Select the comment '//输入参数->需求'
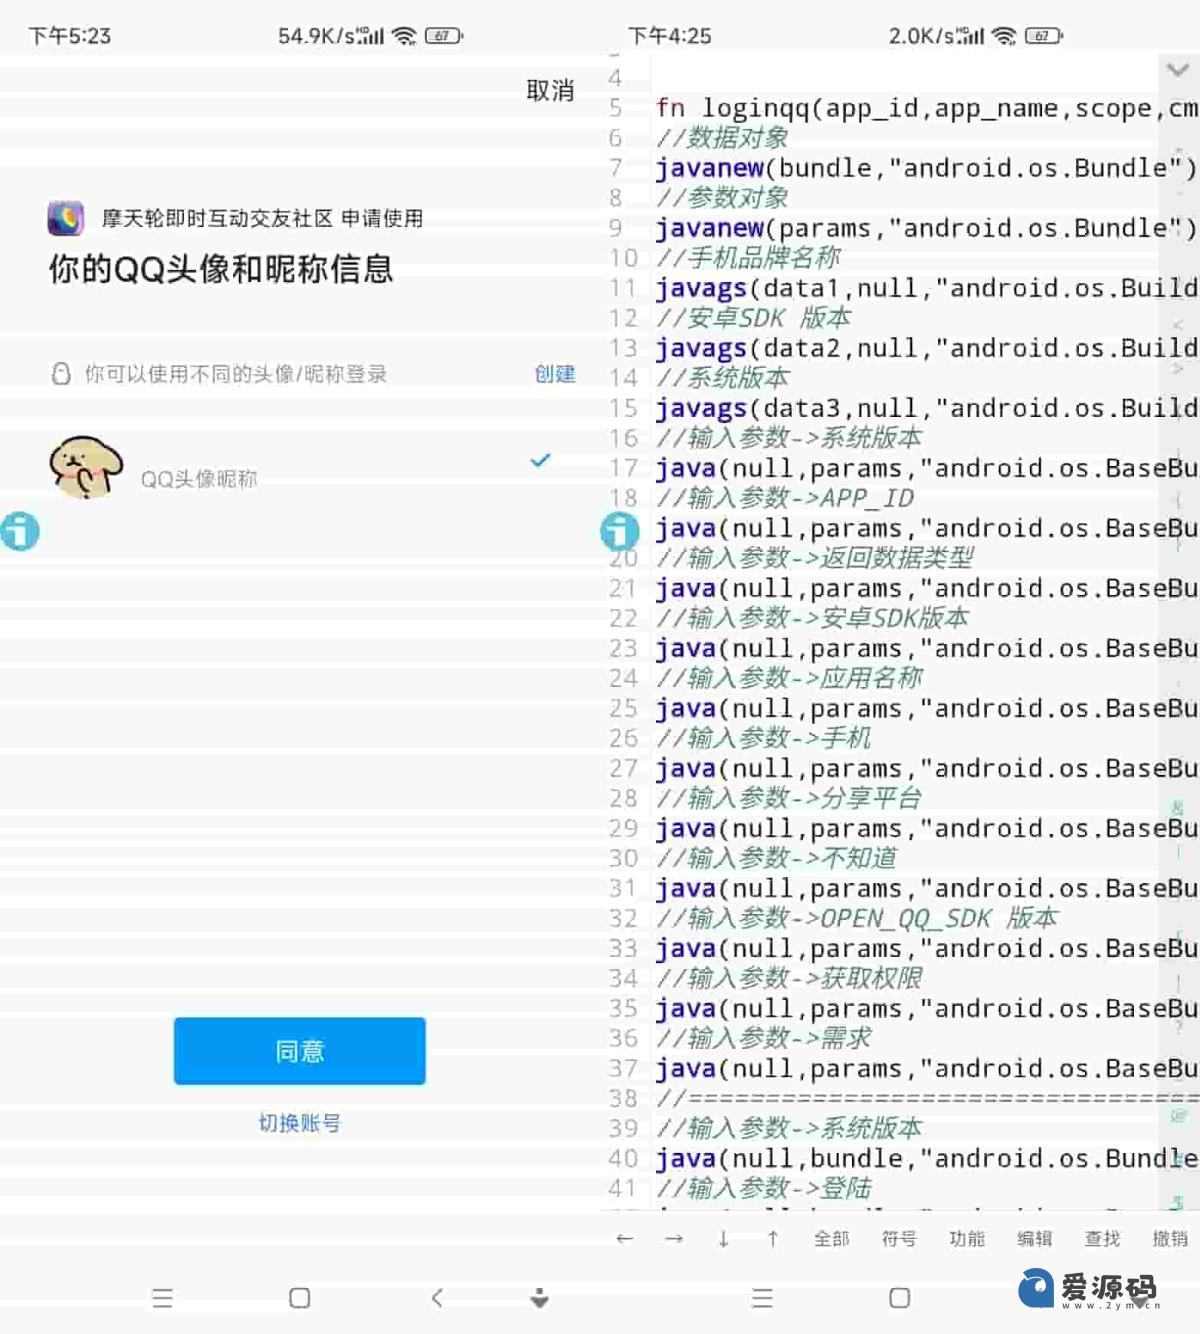The width and height of the screenshot is (1200, 1334). pyautogui.click(x=764, y=1038)
